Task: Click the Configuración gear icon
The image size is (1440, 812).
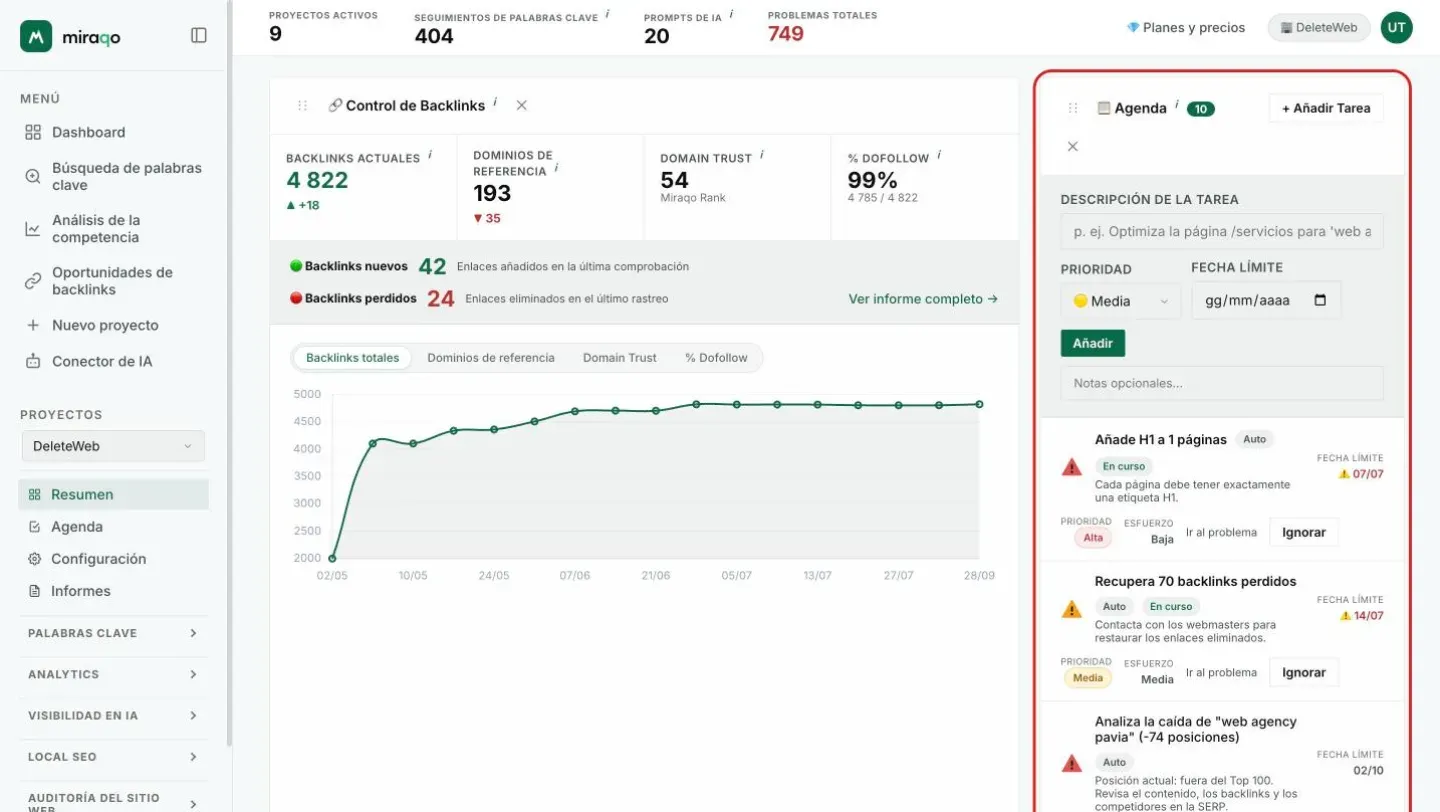Action: 35,559
